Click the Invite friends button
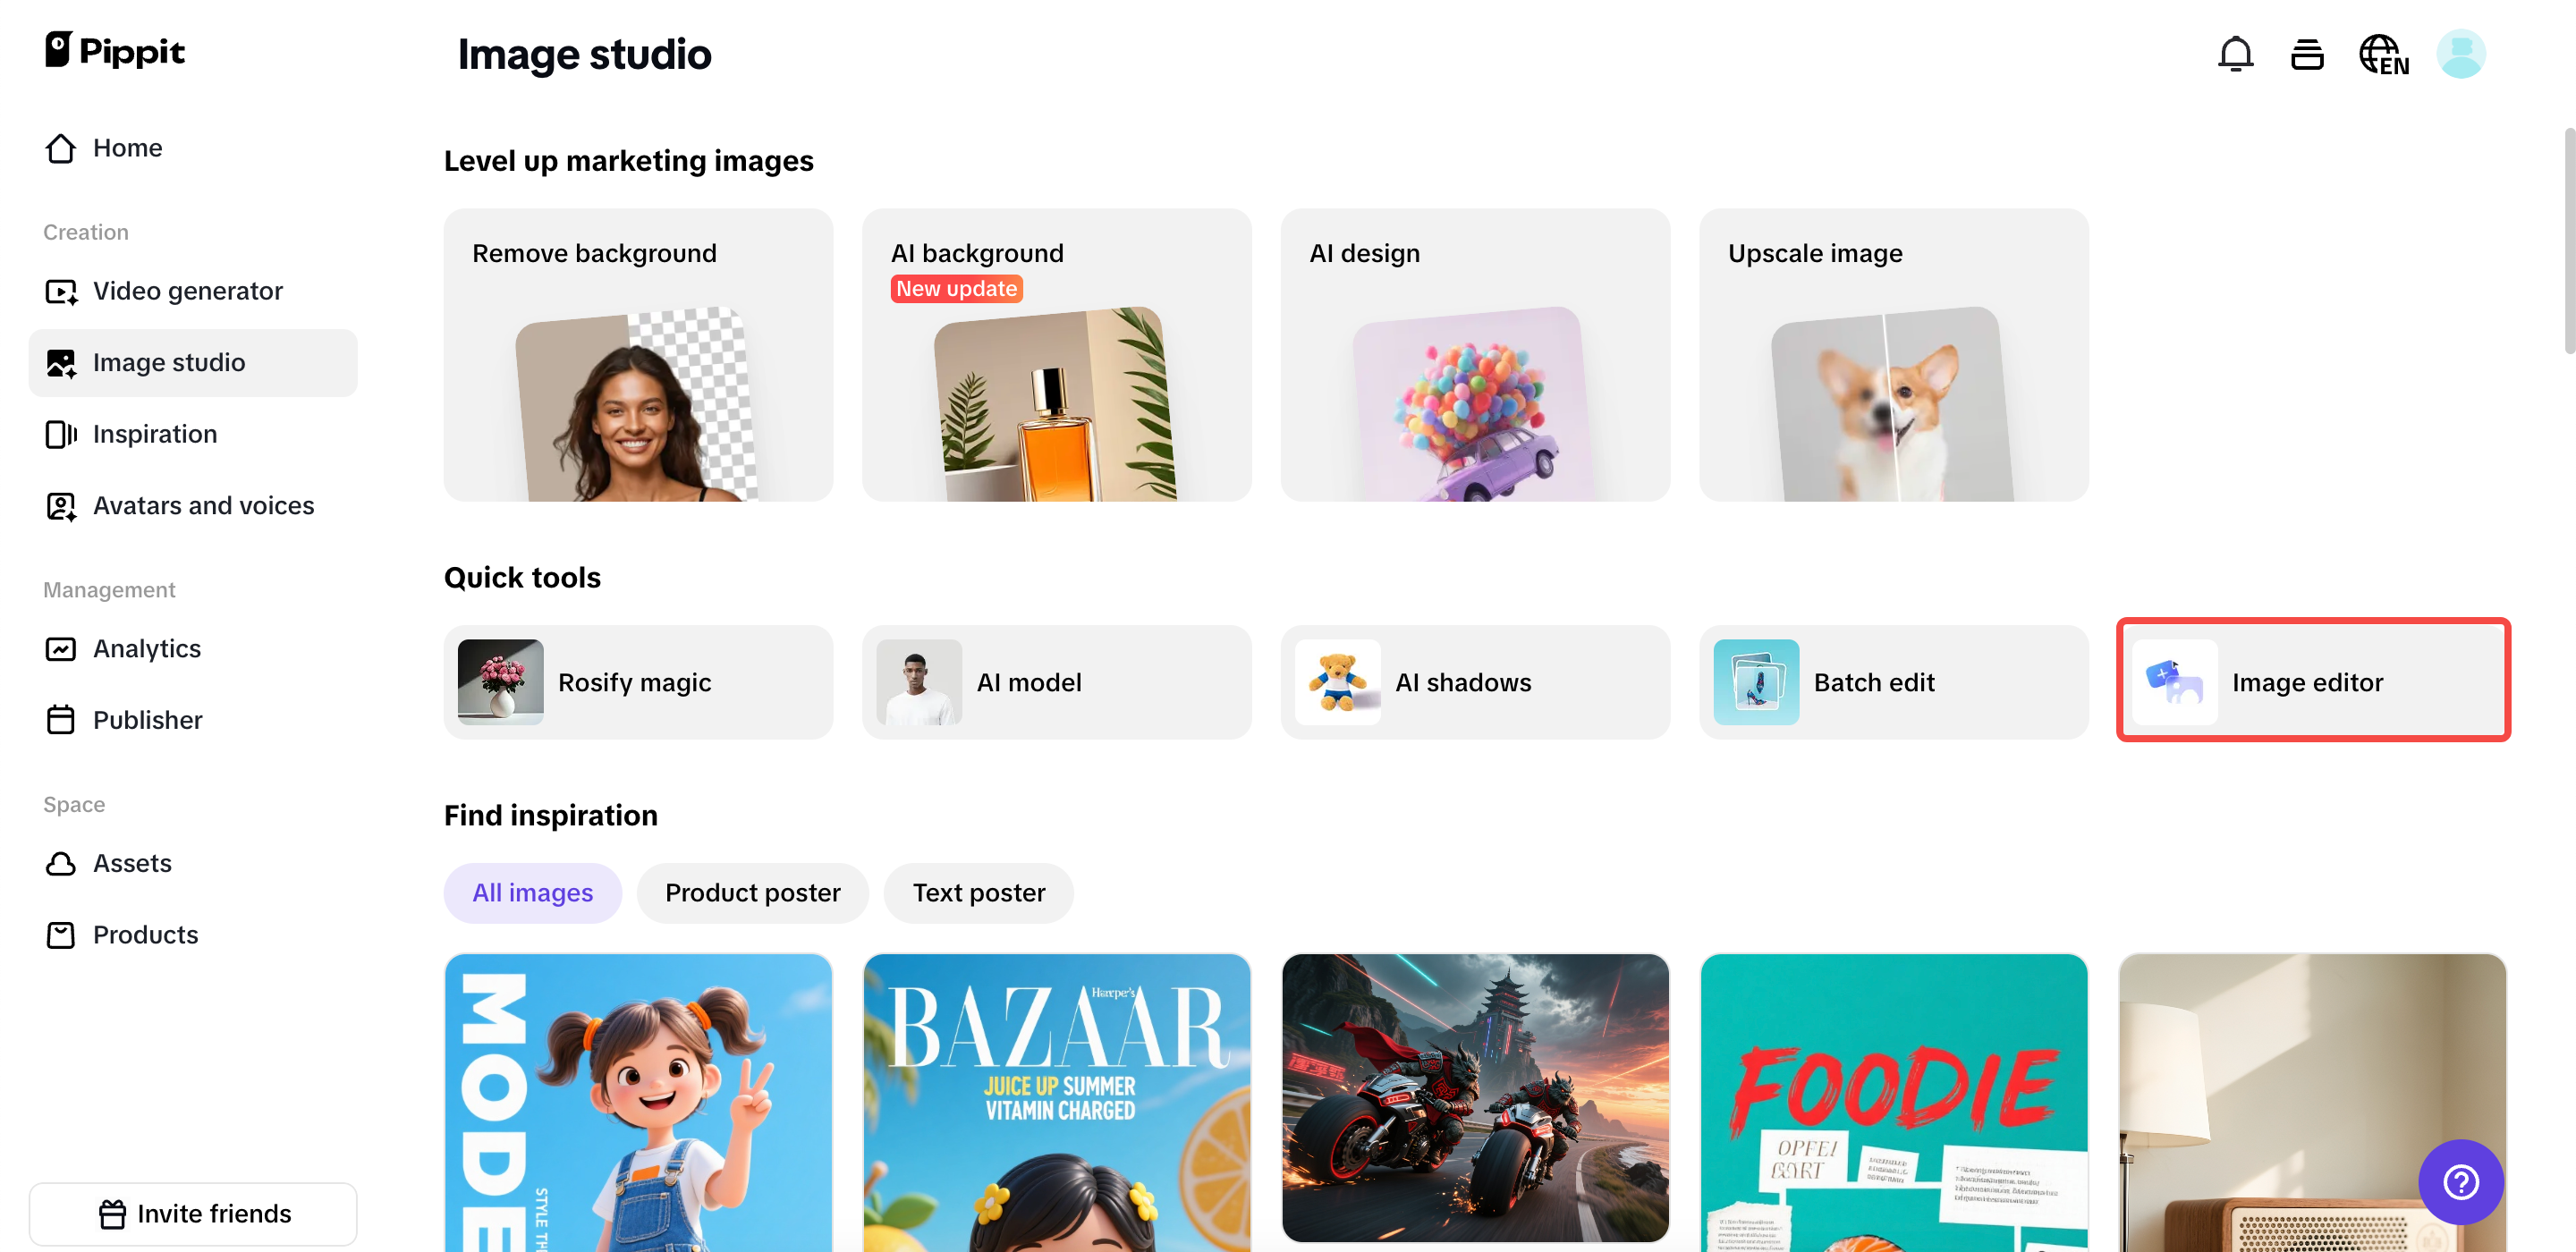 point(193,1214)
